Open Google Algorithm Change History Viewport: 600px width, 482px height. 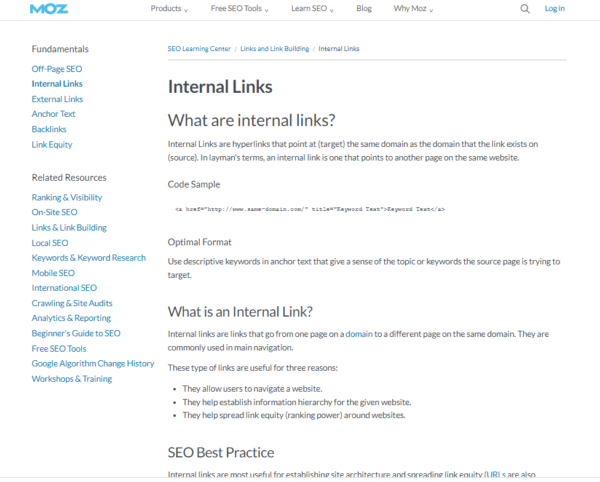coord(93,364)
